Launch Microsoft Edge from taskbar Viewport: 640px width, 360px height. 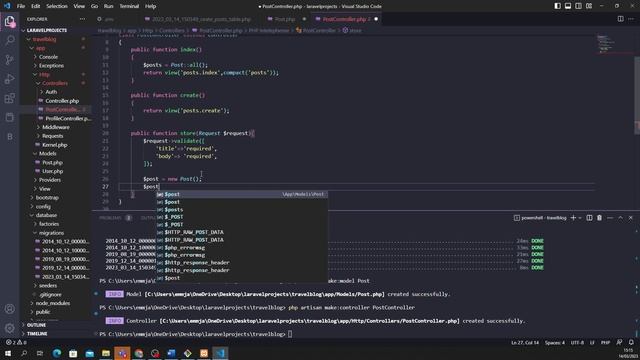point(57,353)
